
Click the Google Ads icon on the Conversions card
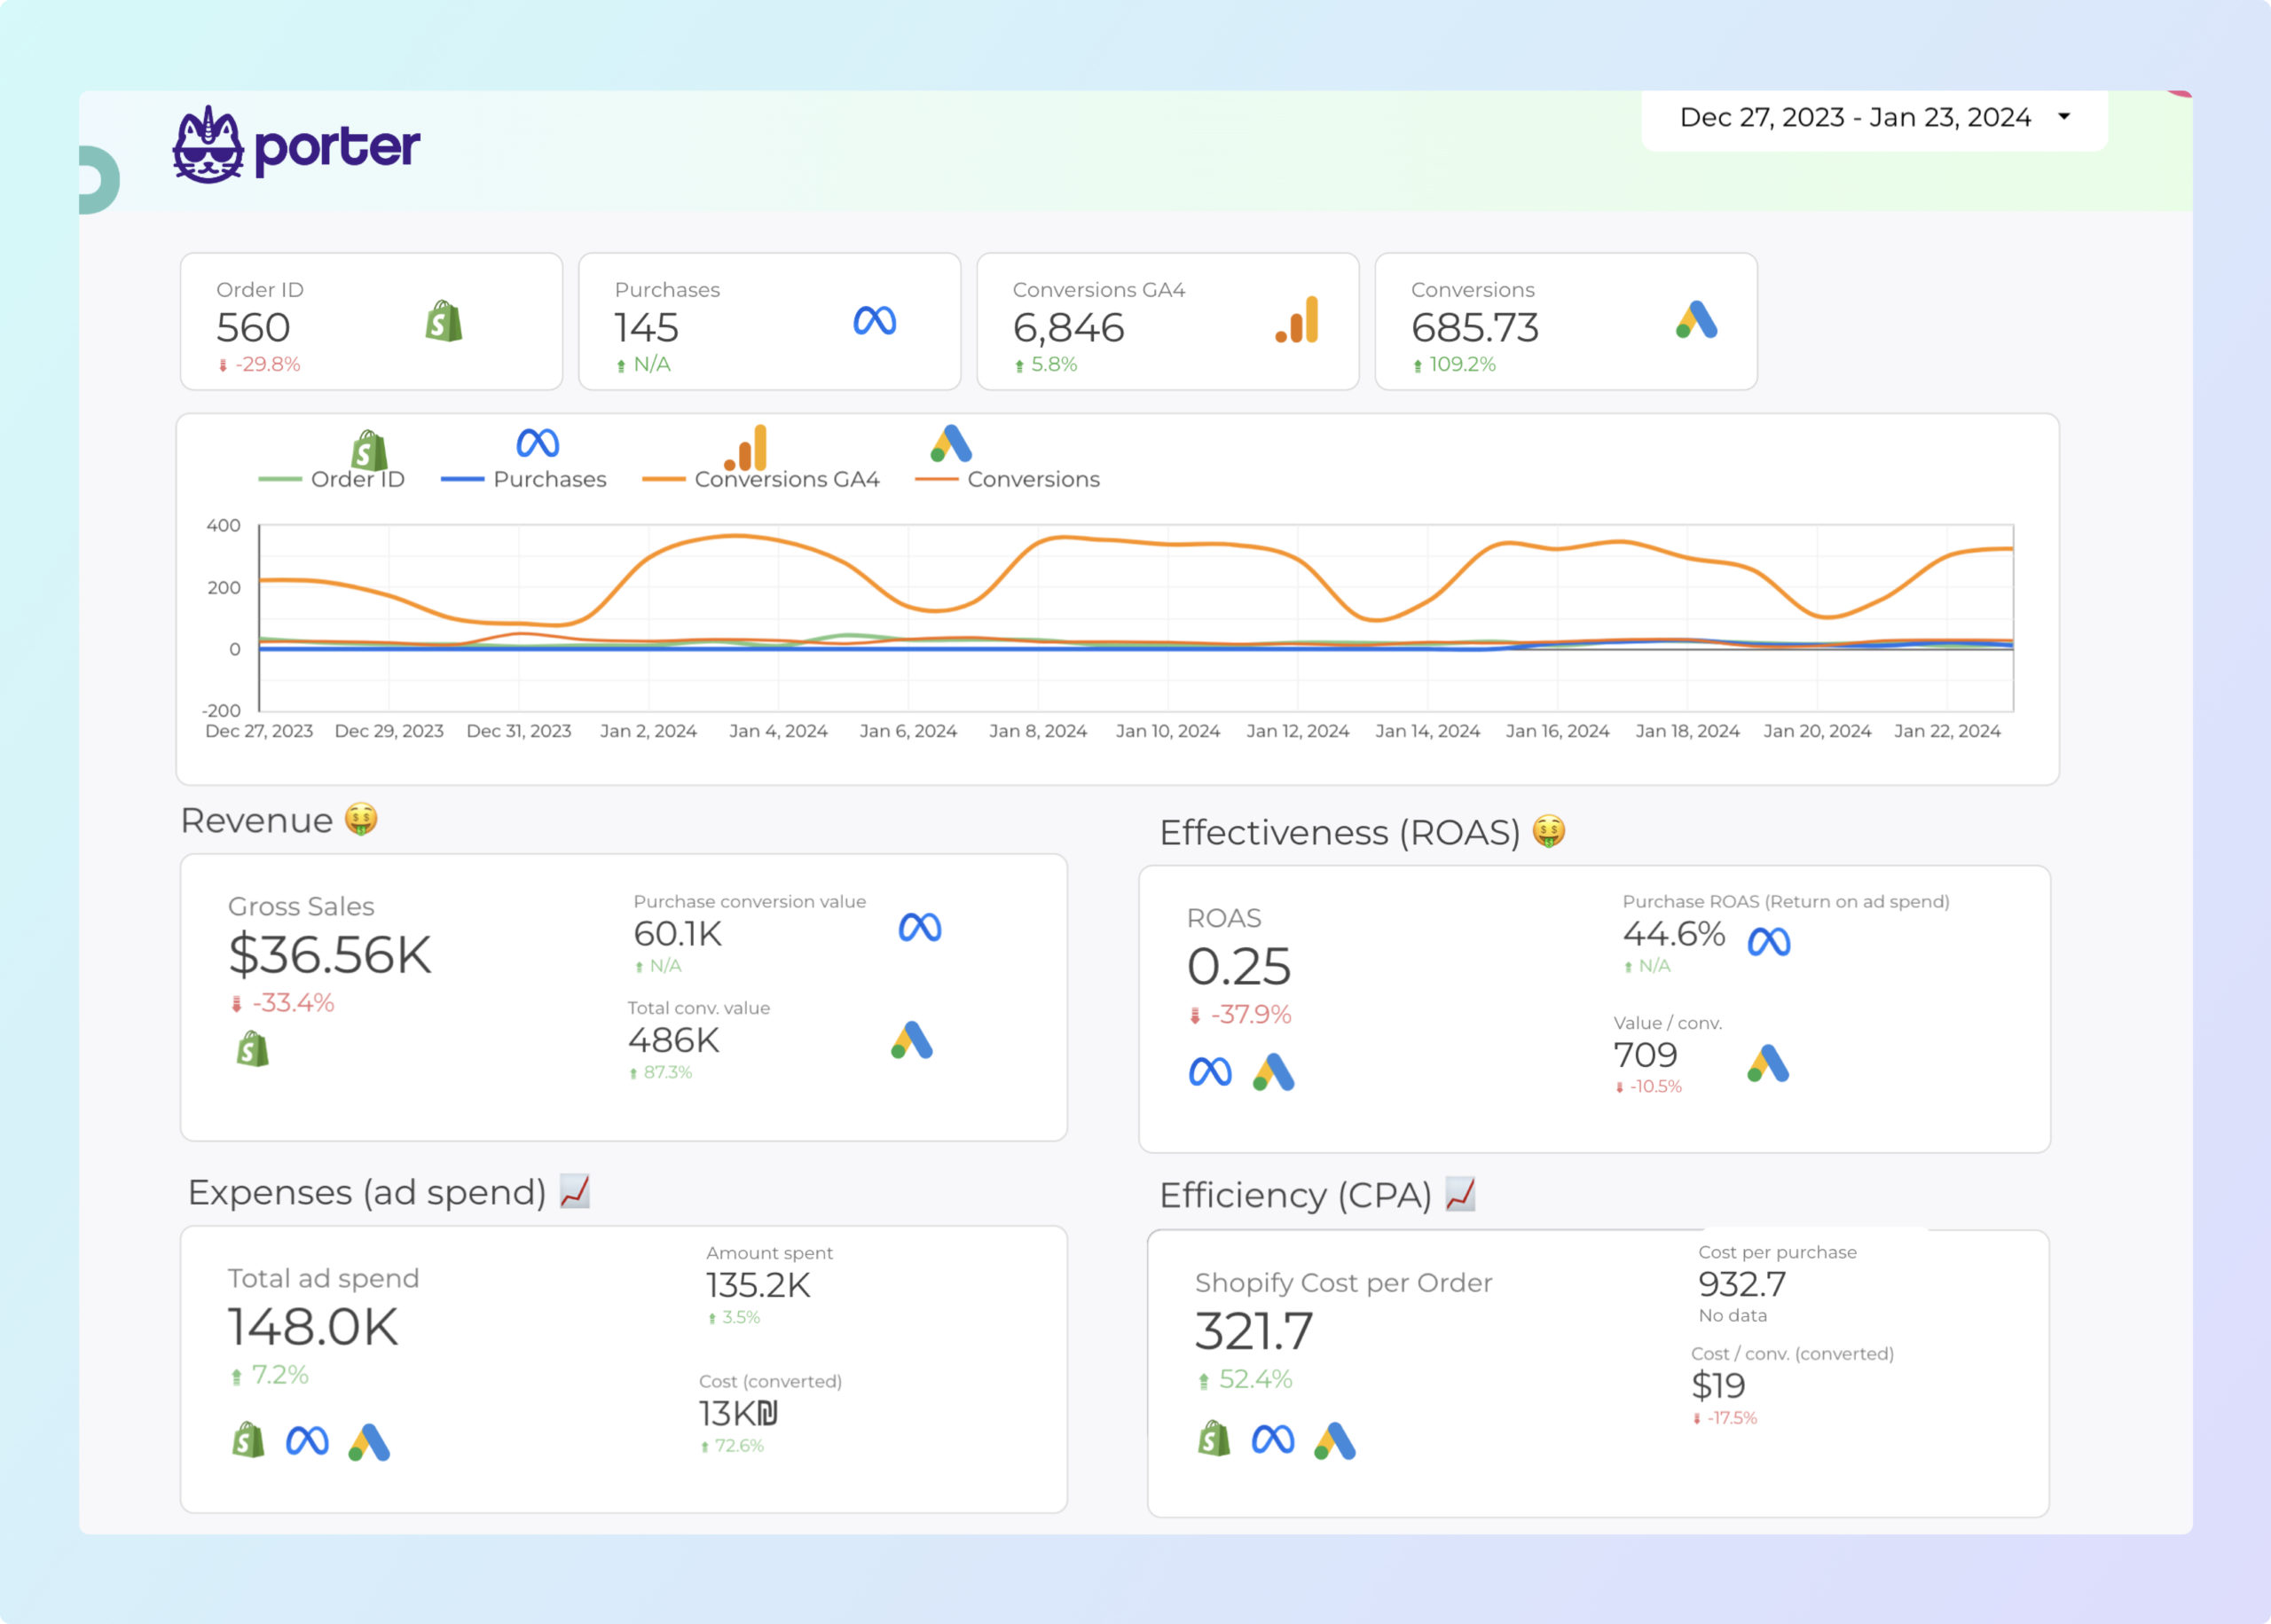1700,322
